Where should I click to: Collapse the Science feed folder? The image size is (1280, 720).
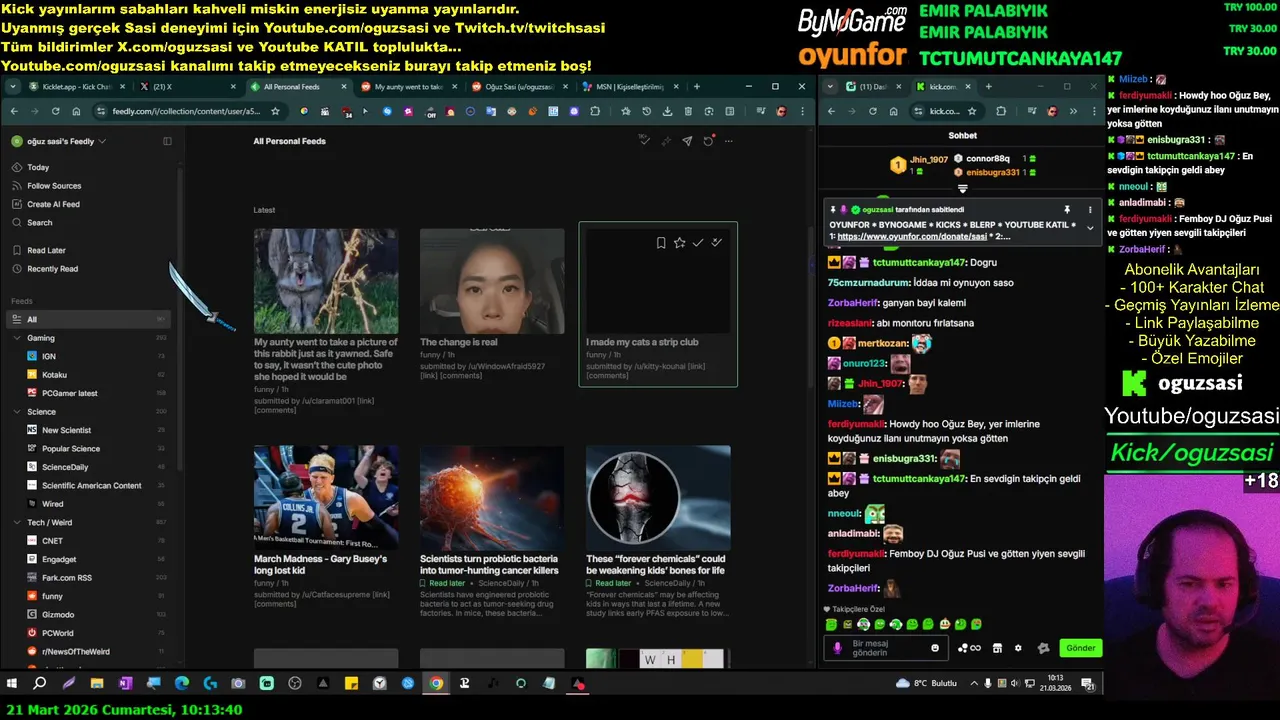[x=17, y=412]
